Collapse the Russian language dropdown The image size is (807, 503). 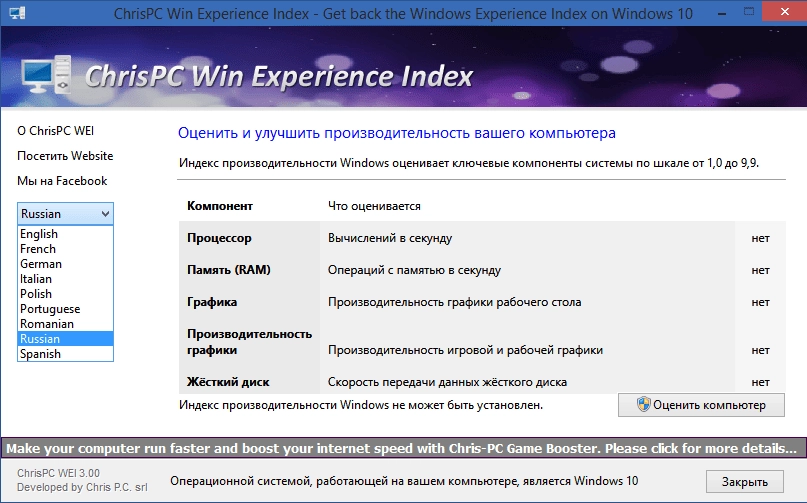pos(65,214)
